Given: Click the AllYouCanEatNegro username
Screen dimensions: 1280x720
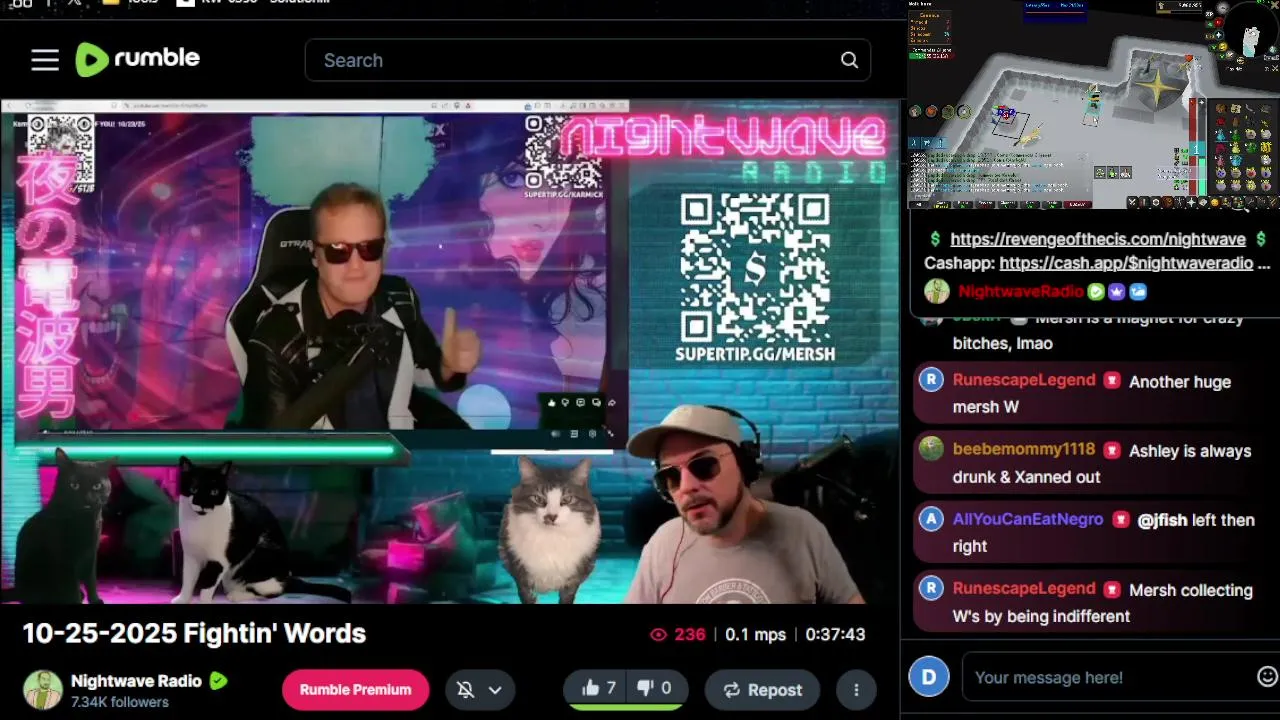Looking at the screenshot, I should pyautogui.click(x=1028, y=519).
